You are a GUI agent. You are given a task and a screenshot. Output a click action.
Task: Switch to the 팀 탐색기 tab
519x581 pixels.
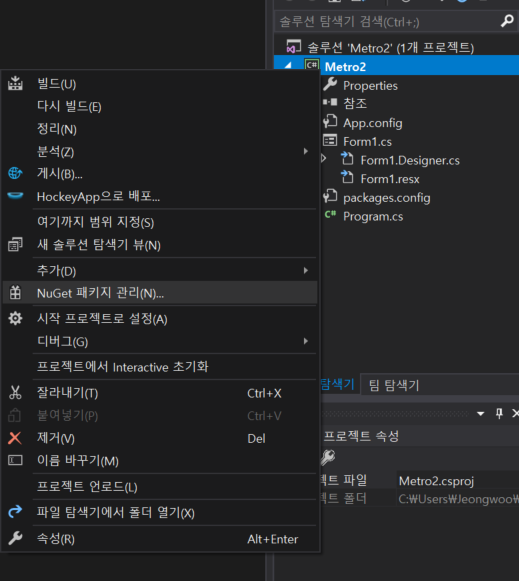pyautogui.click(x=394, y=385)
